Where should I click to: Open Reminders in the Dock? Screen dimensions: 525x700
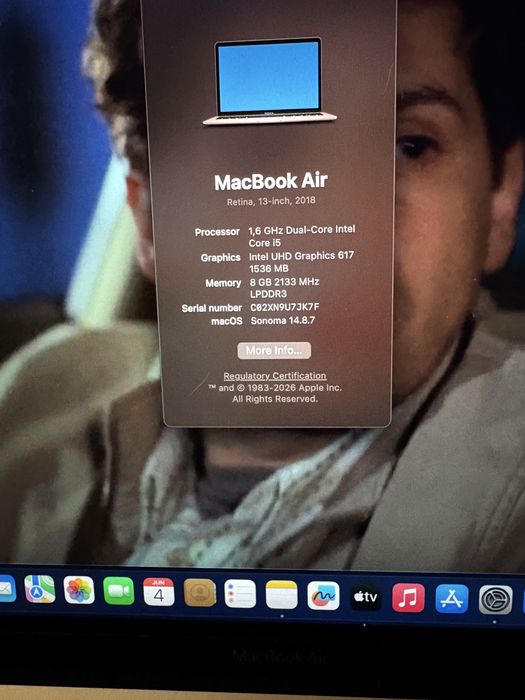tap(240, 594)
